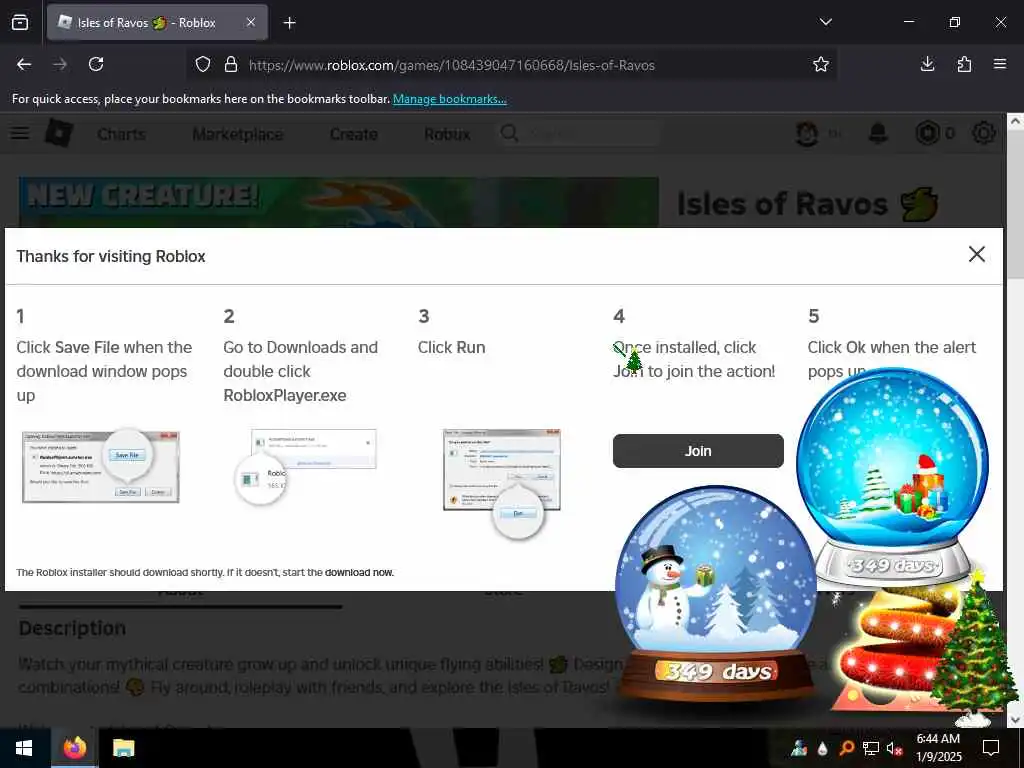
Task: Open the Robux balance icon
Action: [x=927, y=133]
